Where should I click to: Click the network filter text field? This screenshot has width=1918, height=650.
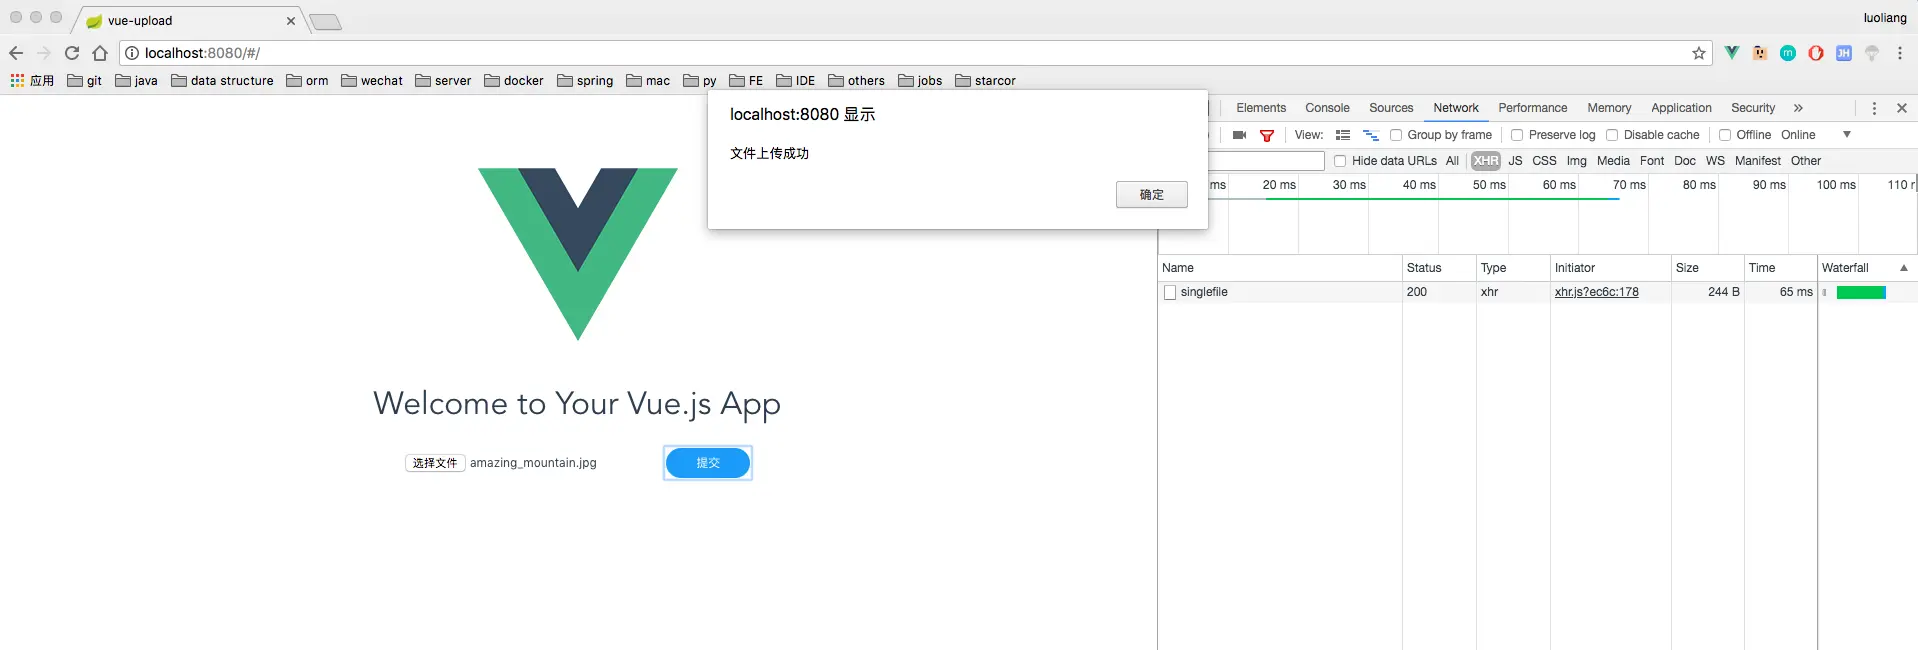click(1266, 161)
